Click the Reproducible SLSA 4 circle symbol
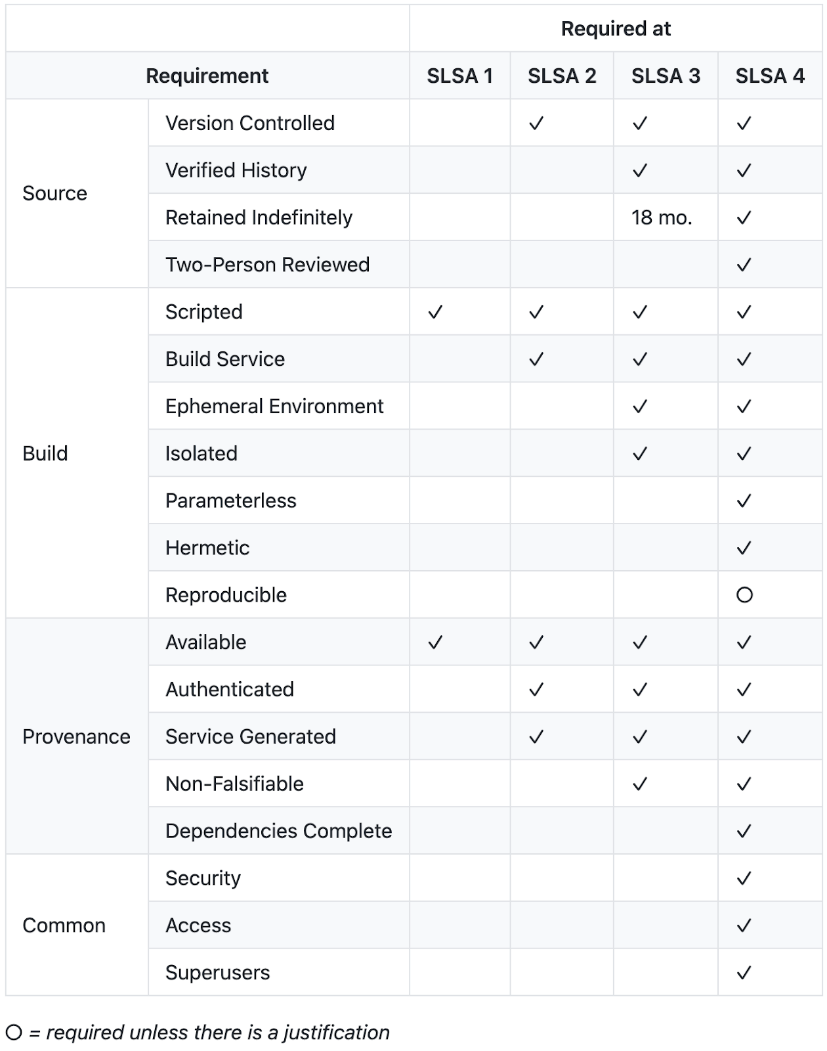This screenshot has height=1051, width=827. coord(743,596)
